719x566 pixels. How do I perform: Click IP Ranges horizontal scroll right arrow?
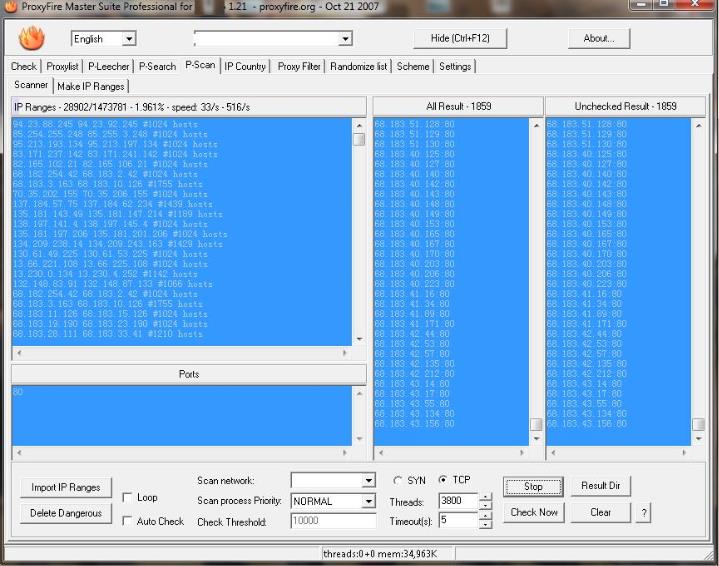click(344, 353)
